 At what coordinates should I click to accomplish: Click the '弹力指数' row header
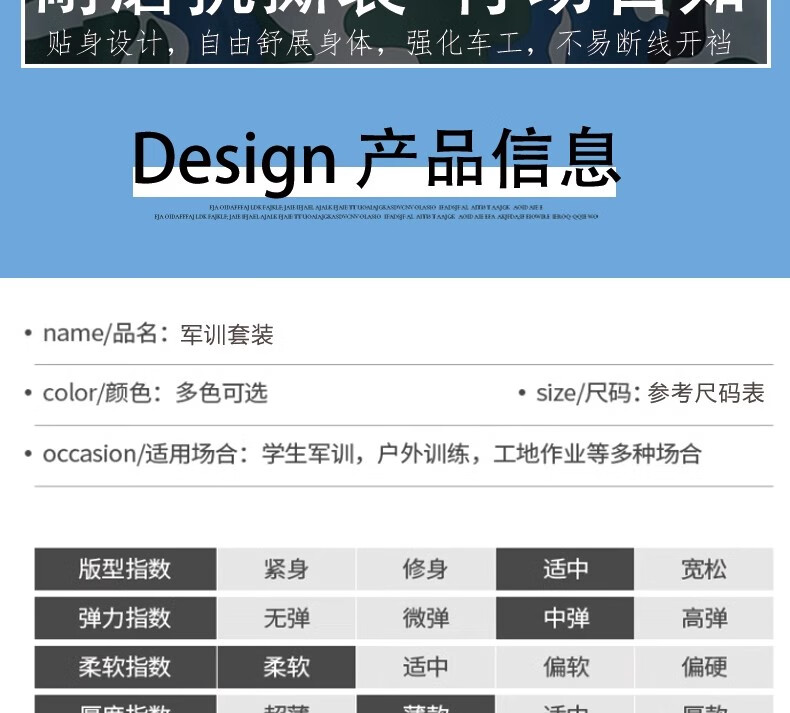pos(125,618)
